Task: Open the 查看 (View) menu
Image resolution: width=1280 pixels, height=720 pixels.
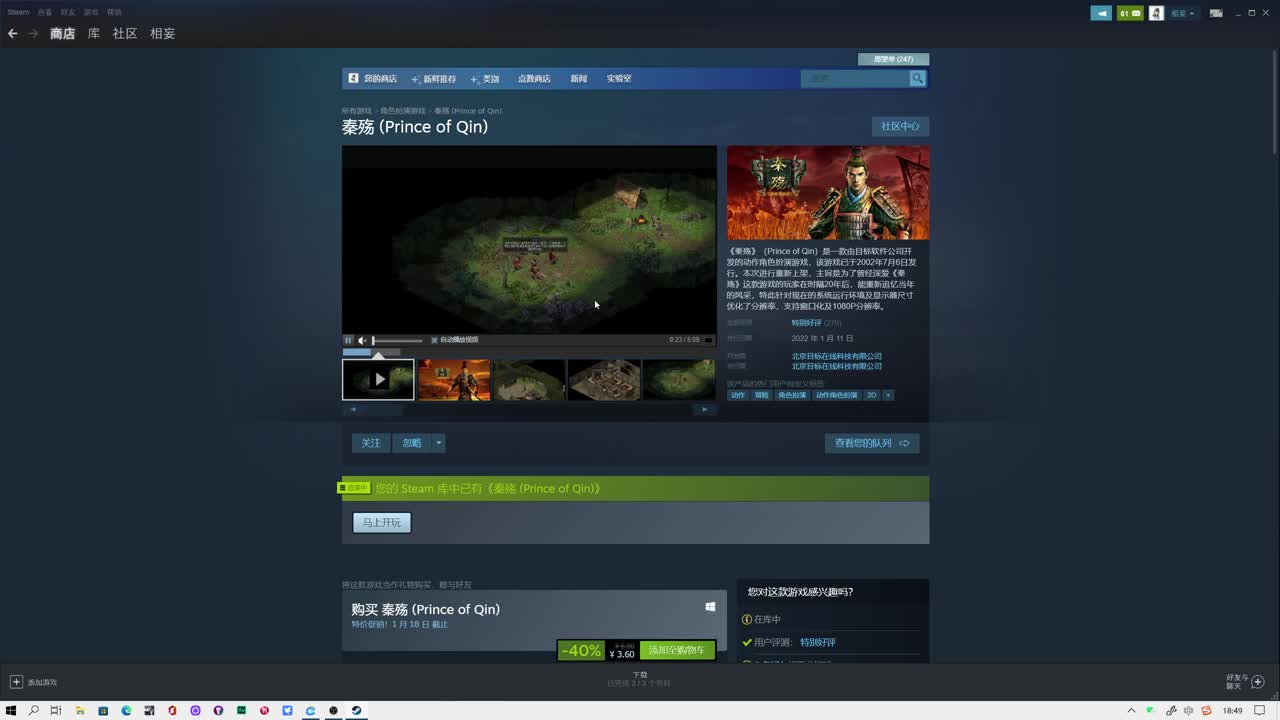Action: [x=45, y=12]
